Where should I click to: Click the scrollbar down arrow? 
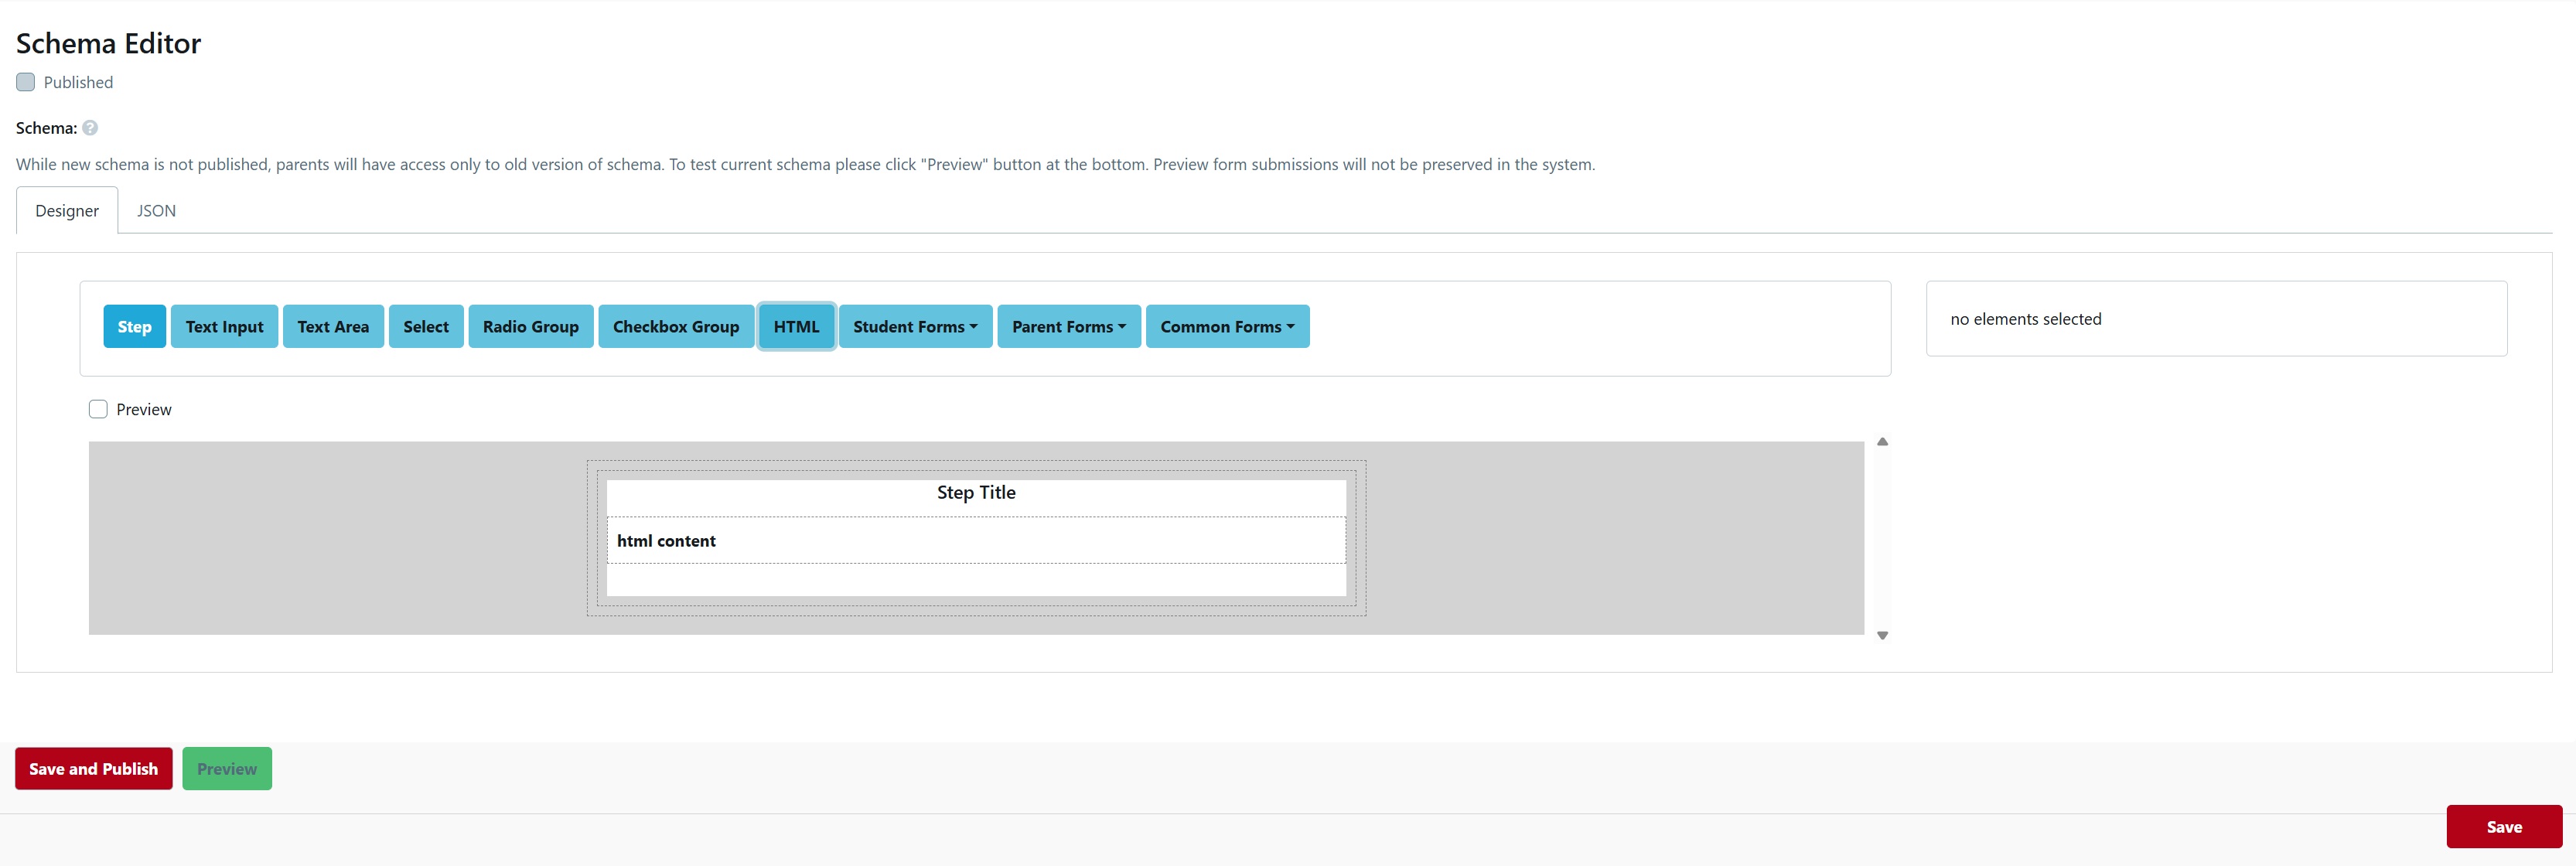pyautogui.click(x=1882, y=634)
